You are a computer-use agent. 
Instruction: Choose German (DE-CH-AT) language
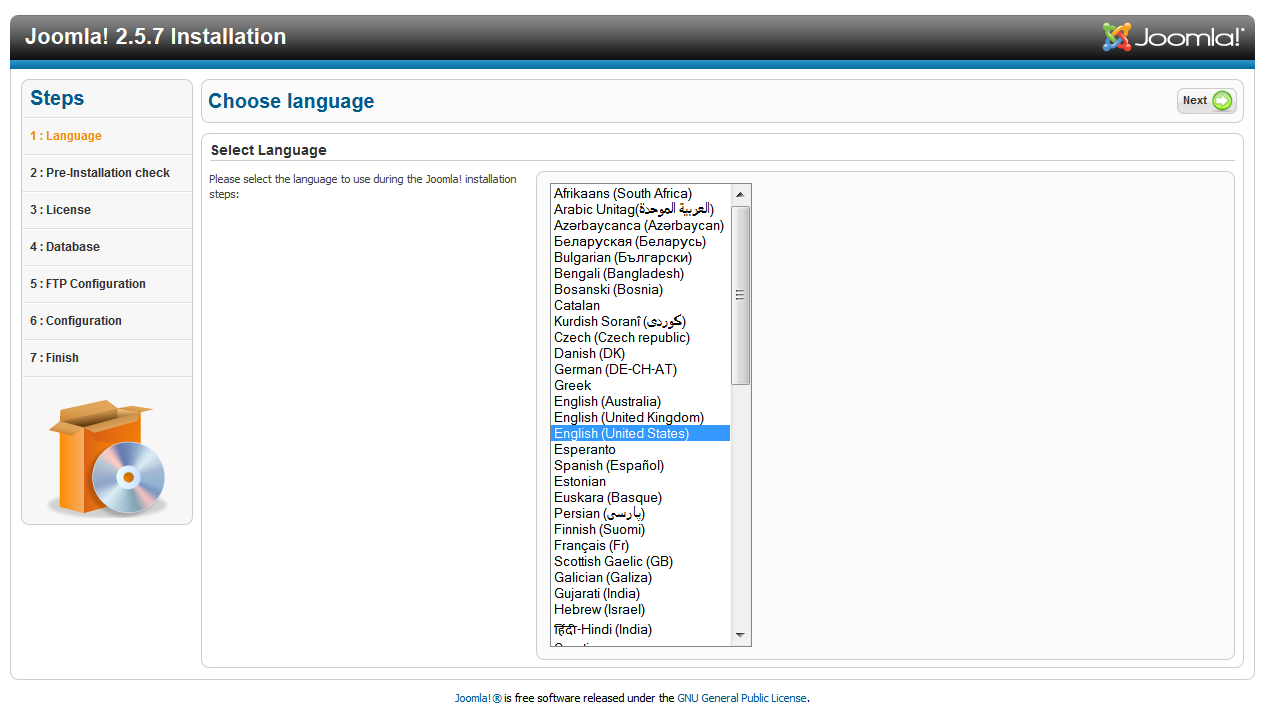(x=640, y=370)
